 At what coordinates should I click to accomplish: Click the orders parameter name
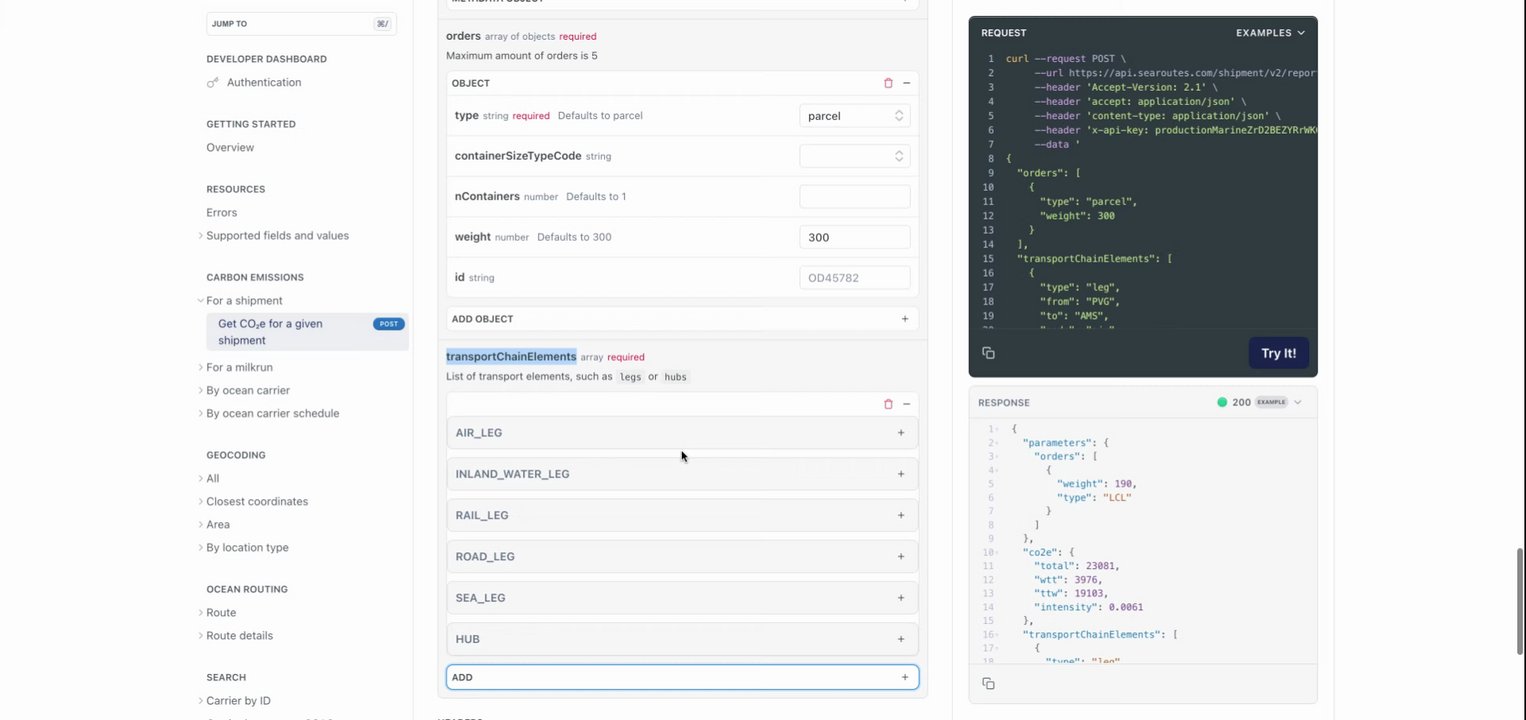463,36
